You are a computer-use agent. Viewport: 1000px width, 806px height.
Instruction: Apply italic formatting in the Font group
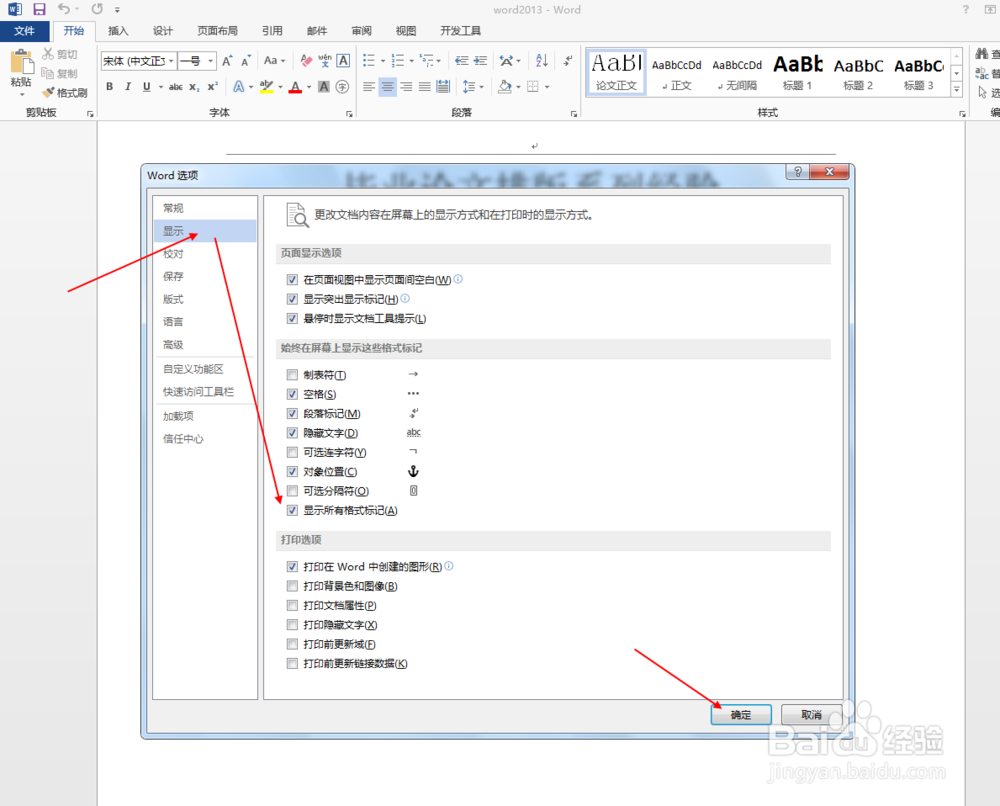coord(126,88)
